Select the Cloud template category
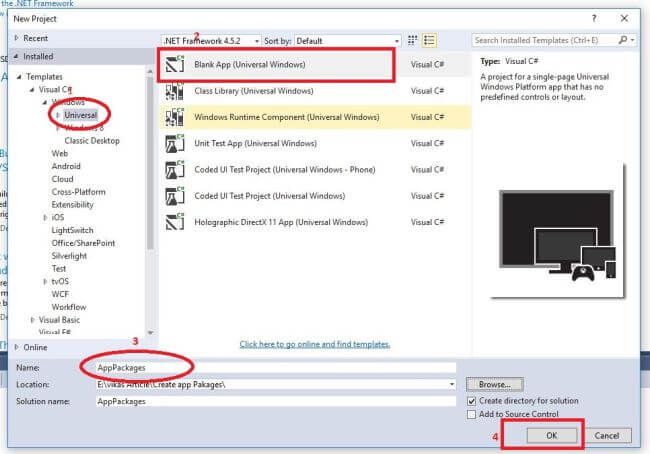The height and width of the screenshot is (454, 650). click(x=63, y=179)
